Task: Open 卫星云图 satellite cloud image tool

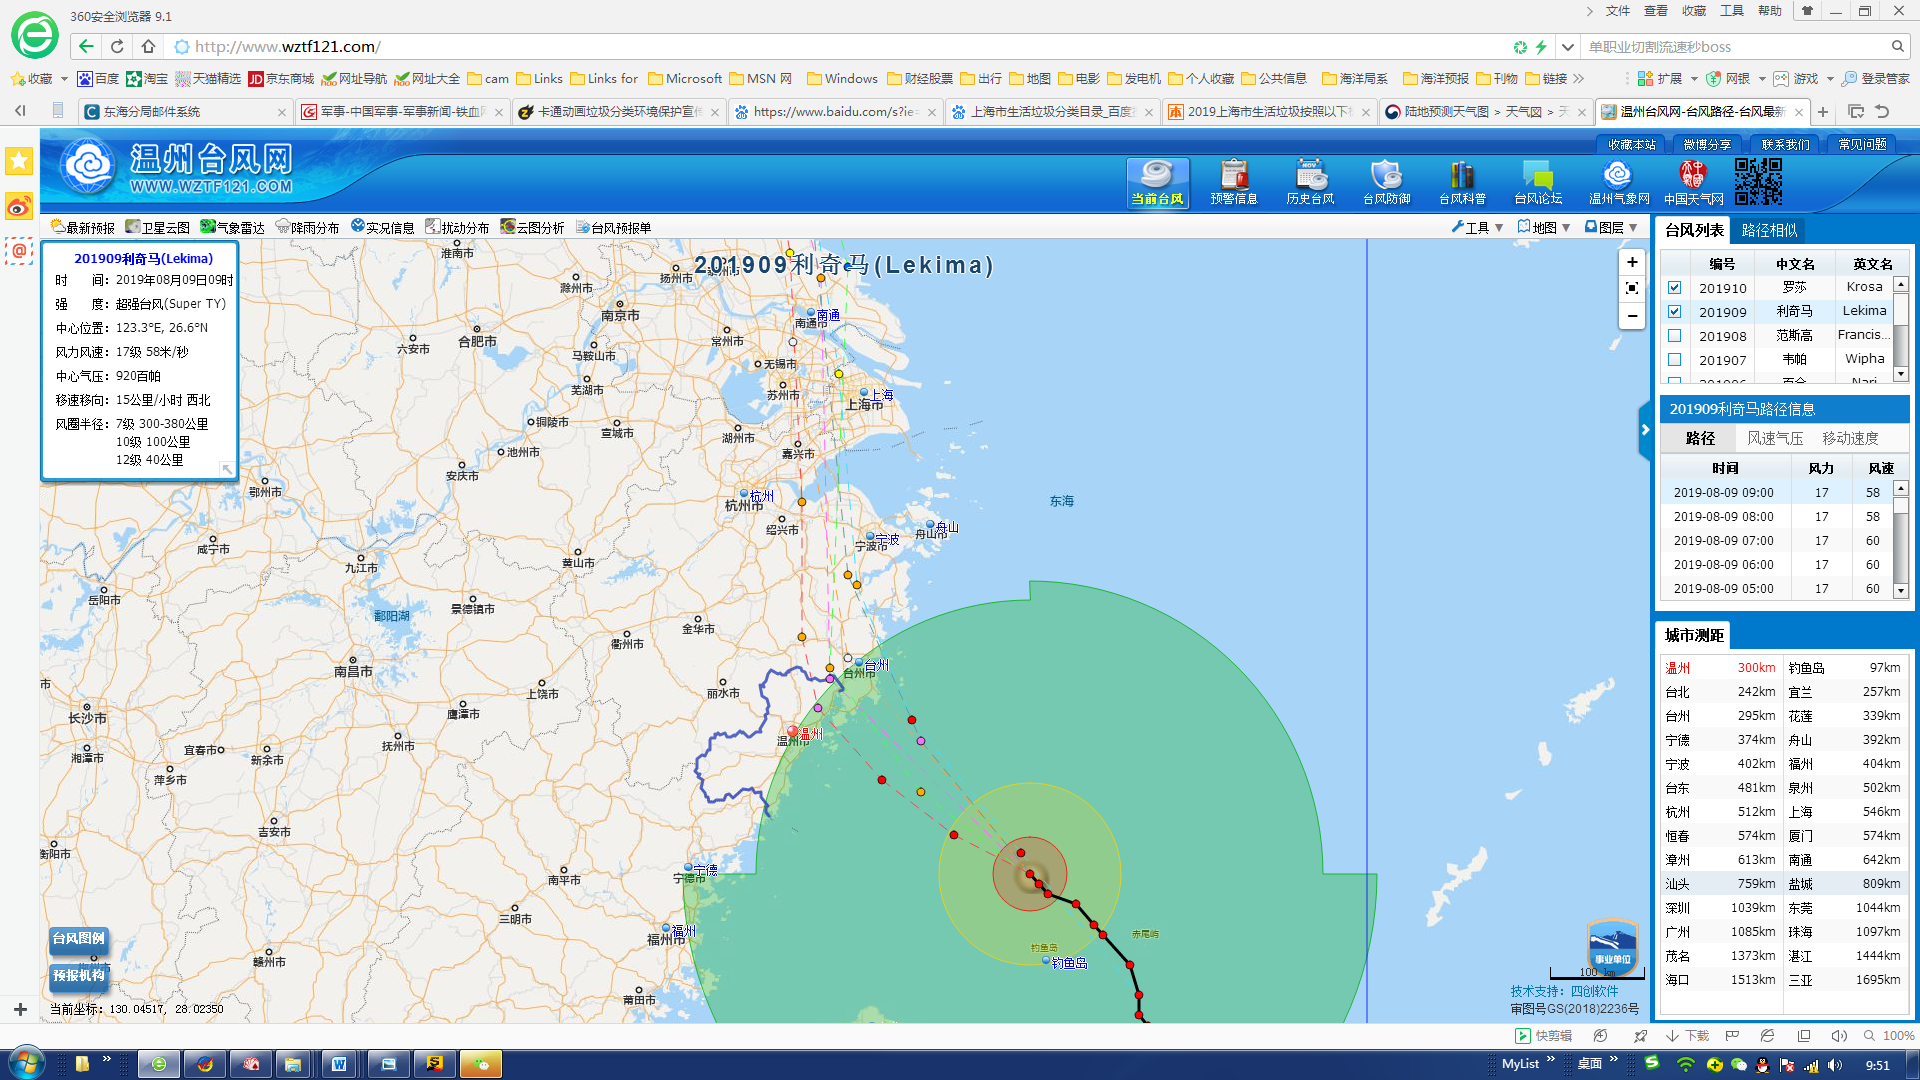Action: coord(158,228)
